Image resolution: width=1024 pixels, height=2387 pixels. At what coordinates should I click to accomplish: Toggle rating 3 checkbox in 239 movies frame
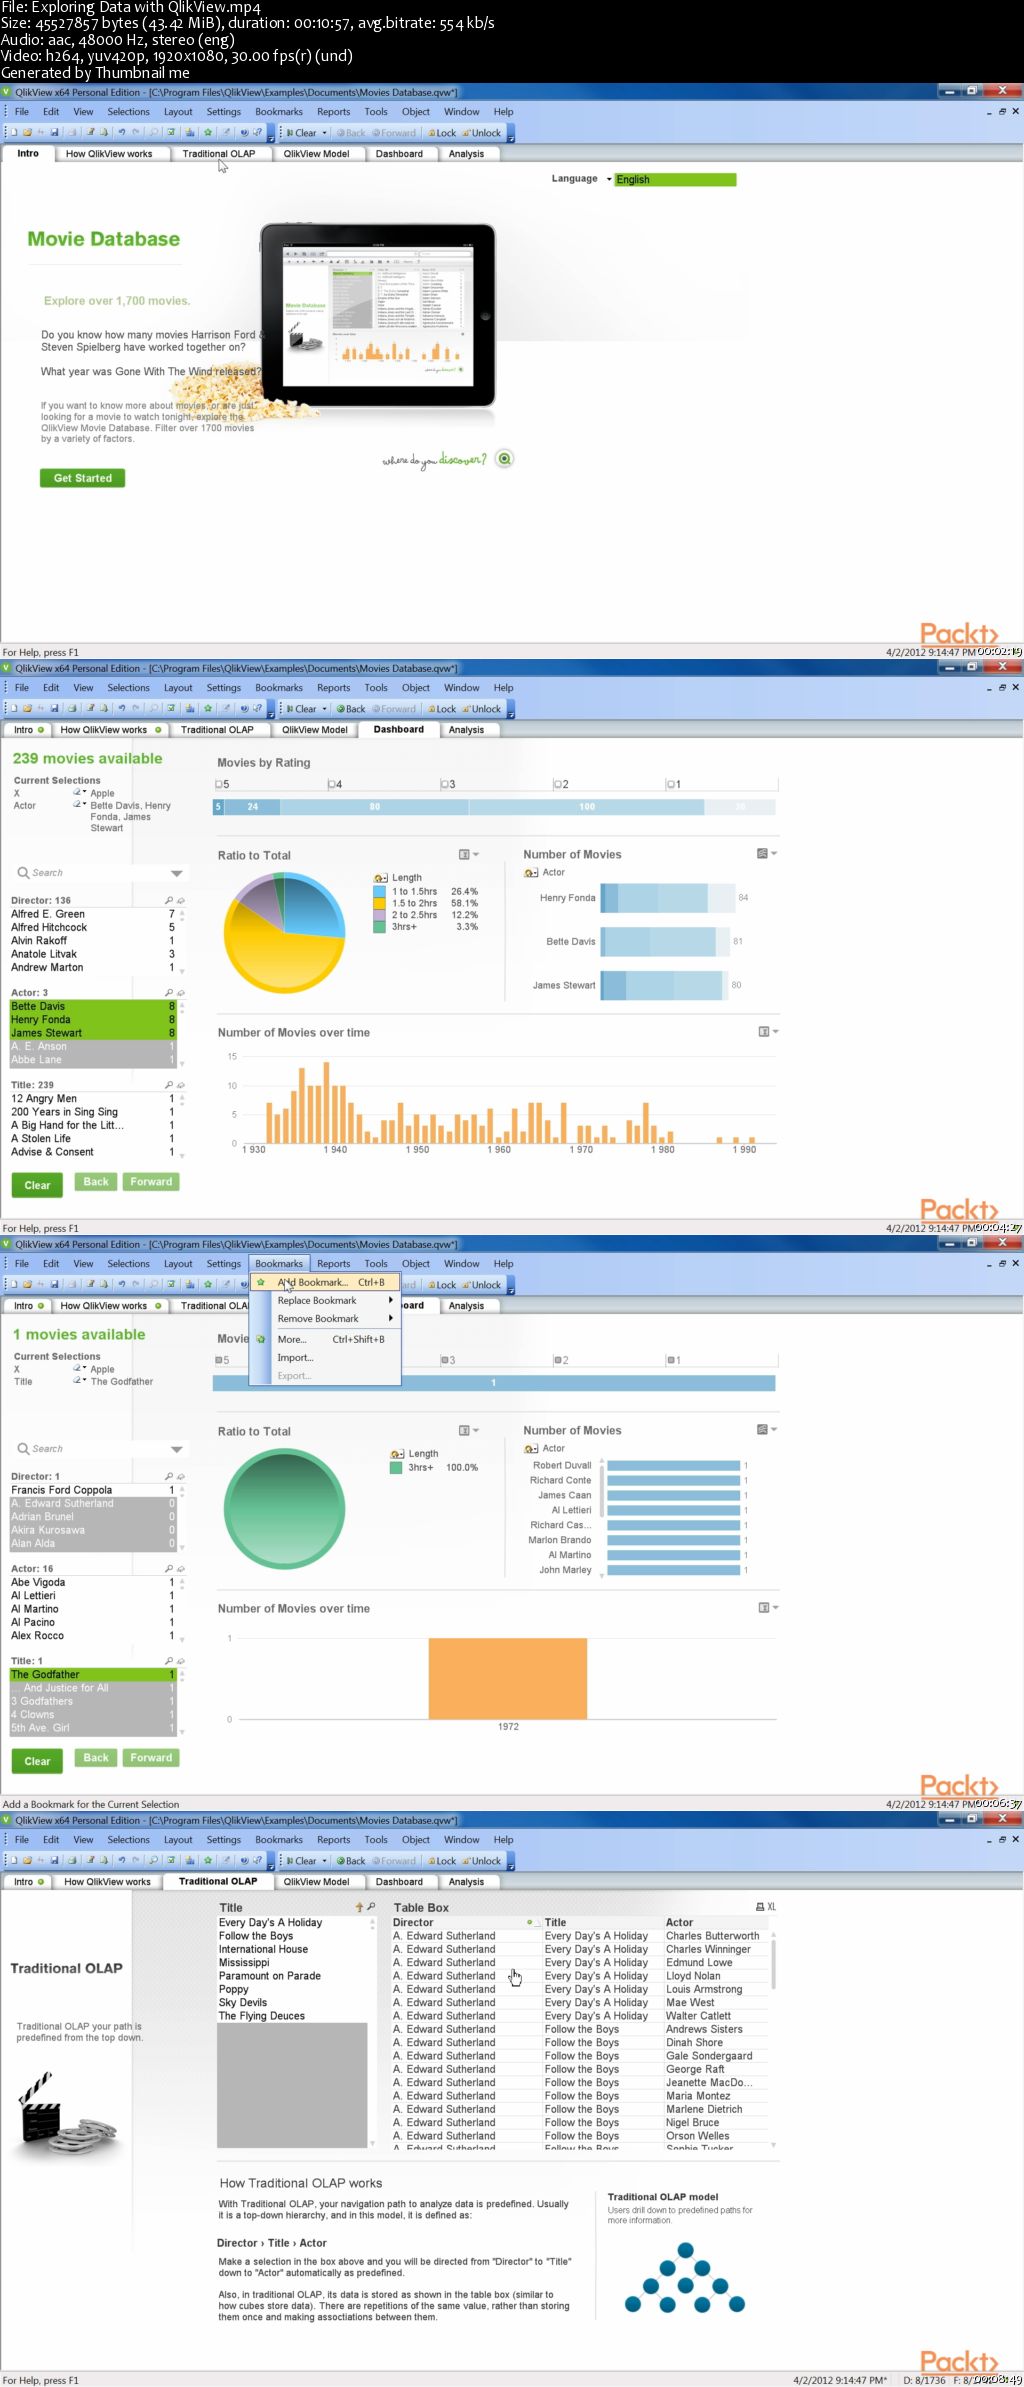tap(445, 785)
